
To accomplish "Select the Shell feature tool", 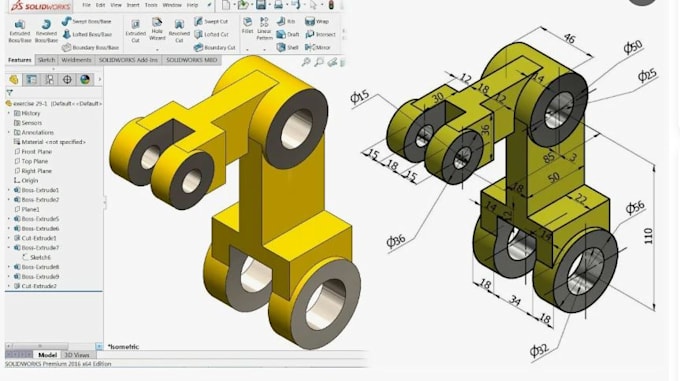I will (x=288, y=47).
